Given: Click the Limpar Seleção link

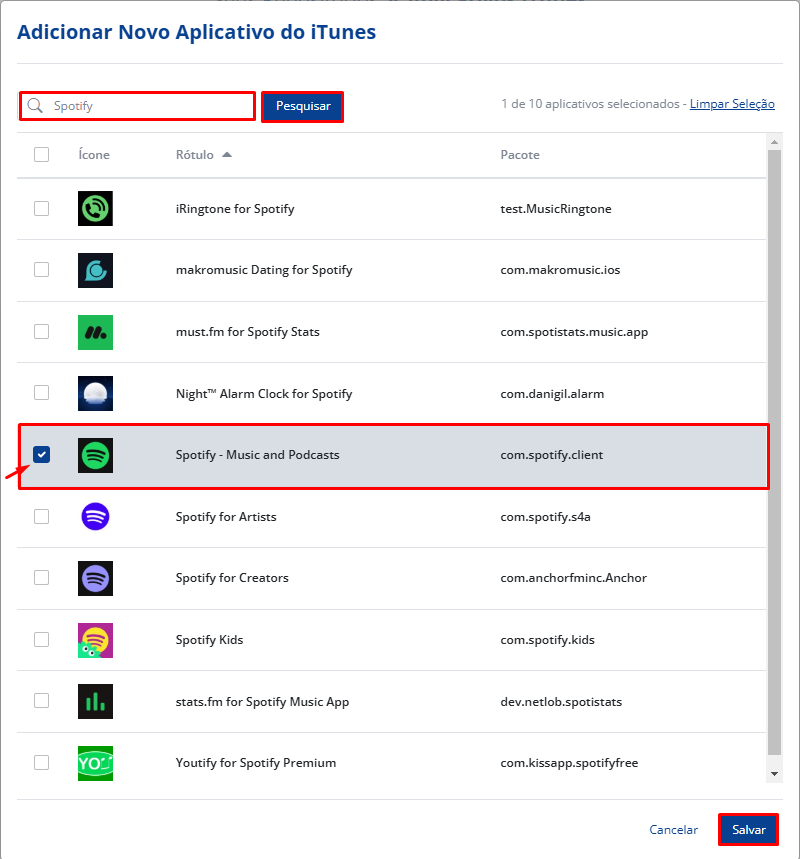Looking at the screenshot, I should 732,104.
